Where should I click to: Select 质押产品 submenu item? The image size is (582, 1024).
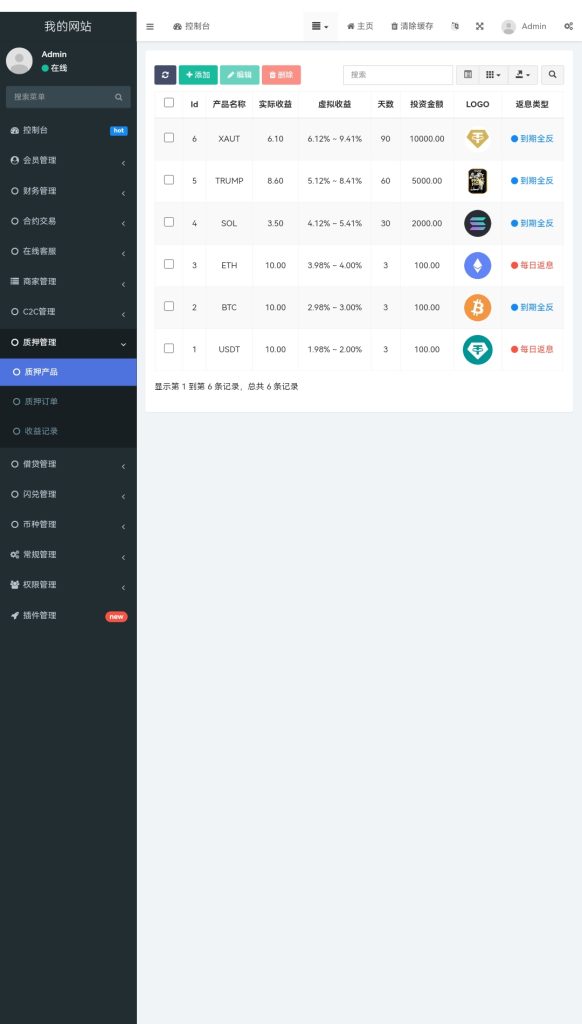[69, 372]
